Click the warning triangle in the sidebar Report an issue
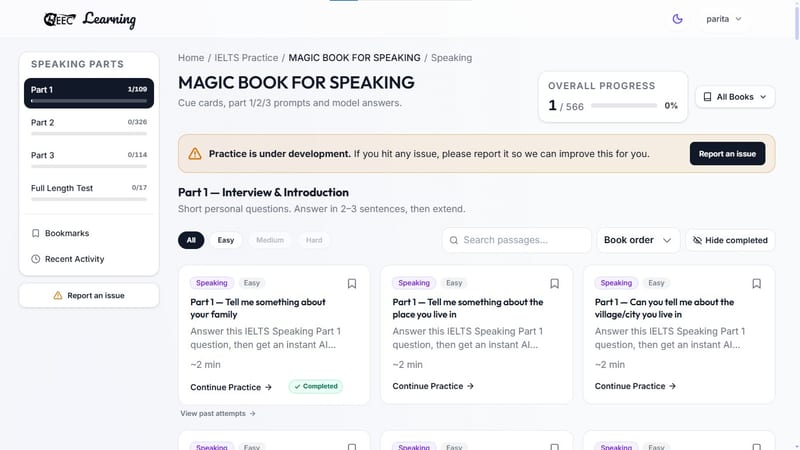This screenshot has width=800, height=450. (x=58, y=295)
